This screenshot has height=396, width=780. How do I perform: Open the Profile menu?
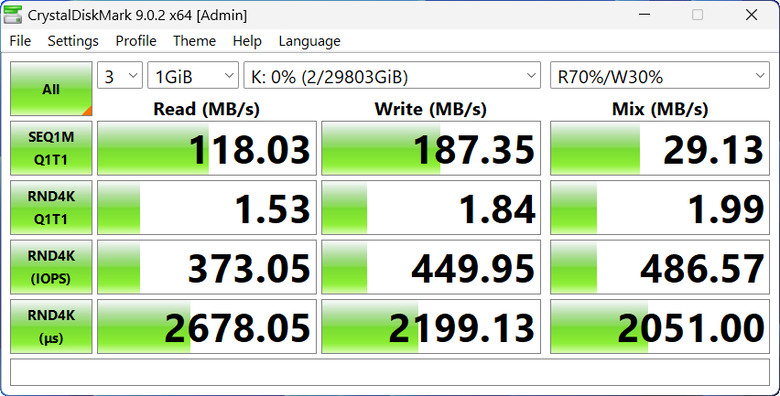[x=136, y=41]
